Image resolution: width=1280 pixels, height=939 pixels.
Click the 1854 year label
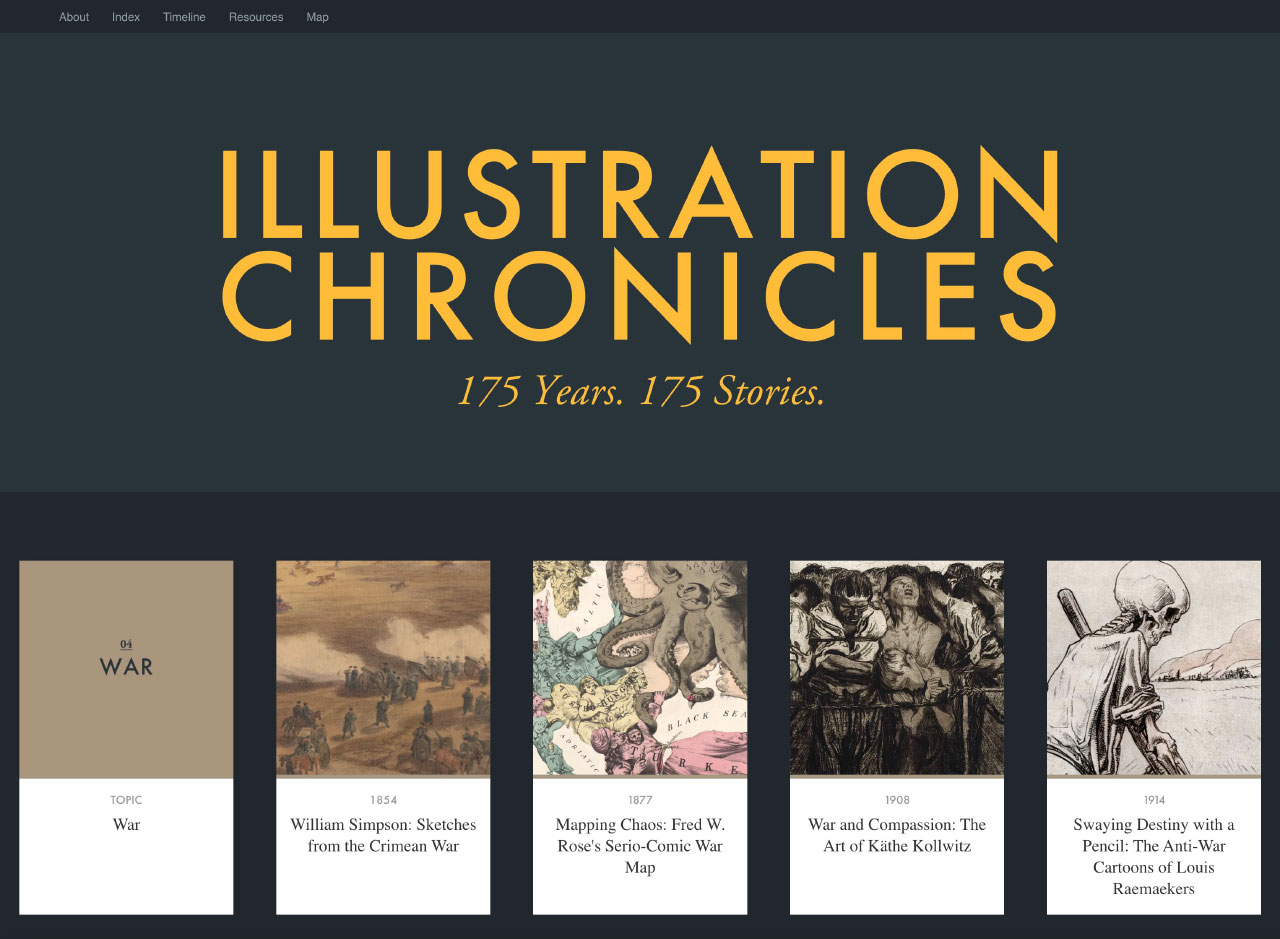[x=383, y=800]
